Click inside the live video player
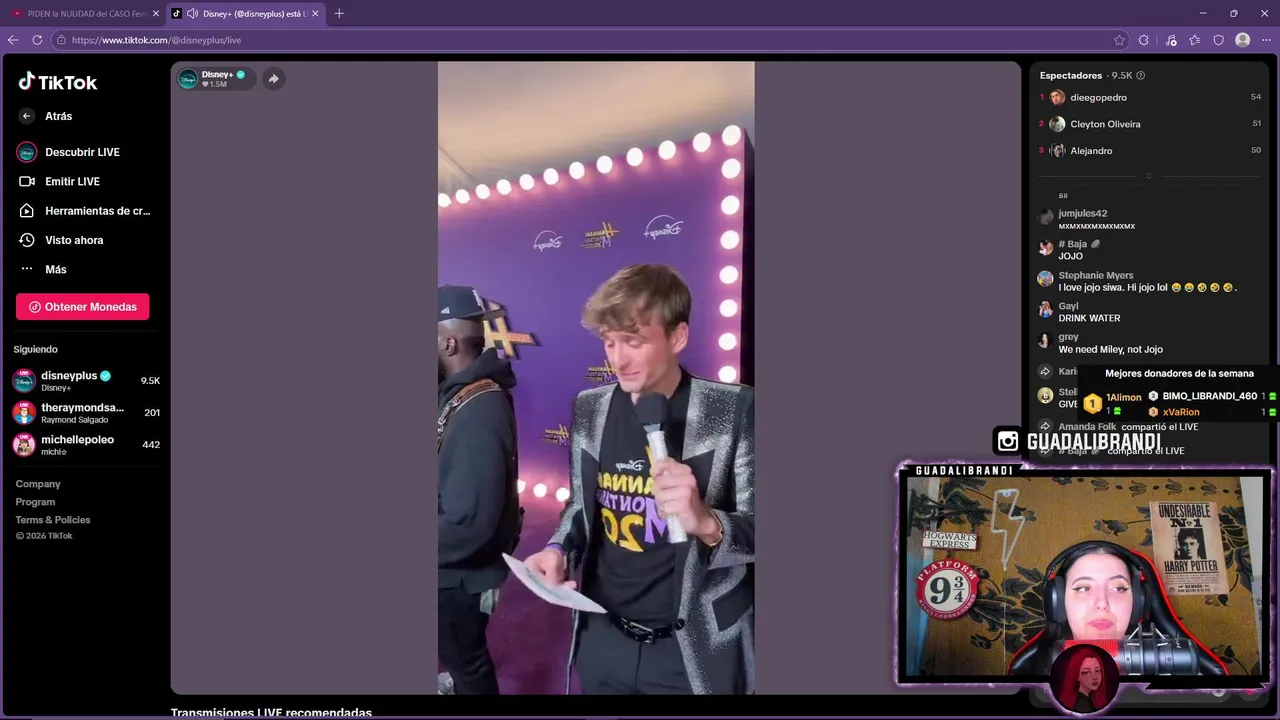1280x720 pixels. tap(596, 378)
